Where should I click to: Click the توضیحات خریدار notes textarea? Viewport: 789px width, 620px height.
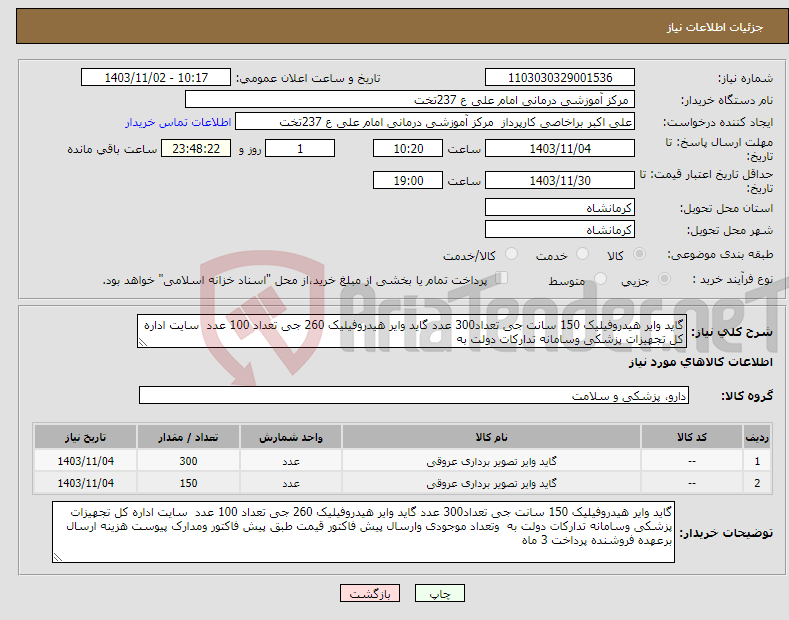pyautogui.click(x=363, y=532)
